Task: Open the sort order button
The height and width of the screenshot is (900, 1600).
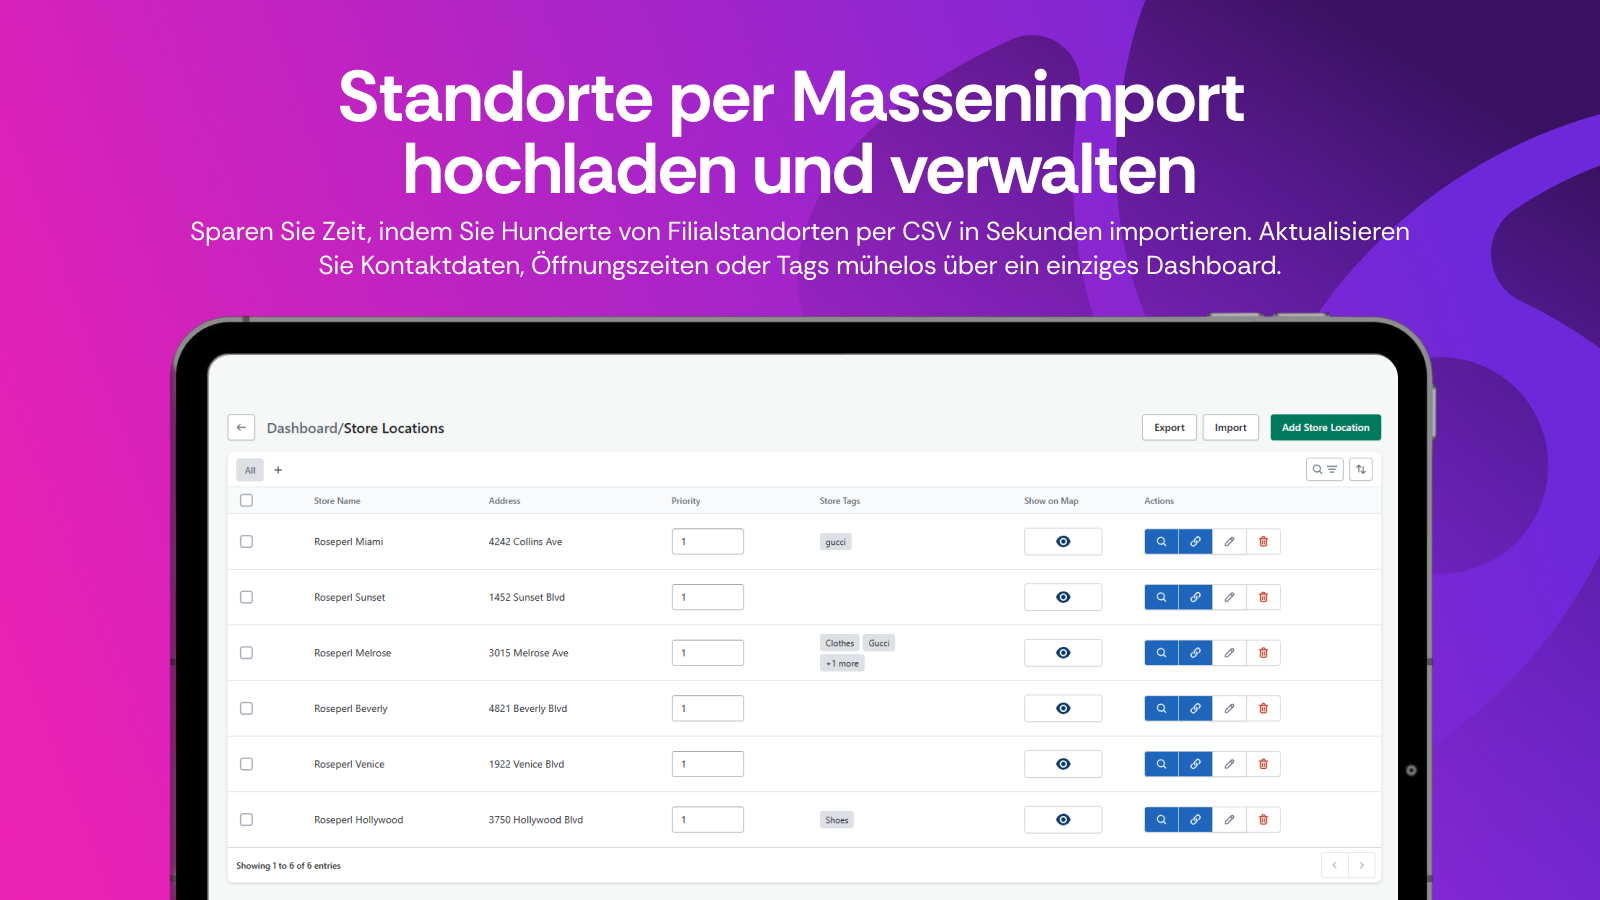Action: click(1361, 469)
